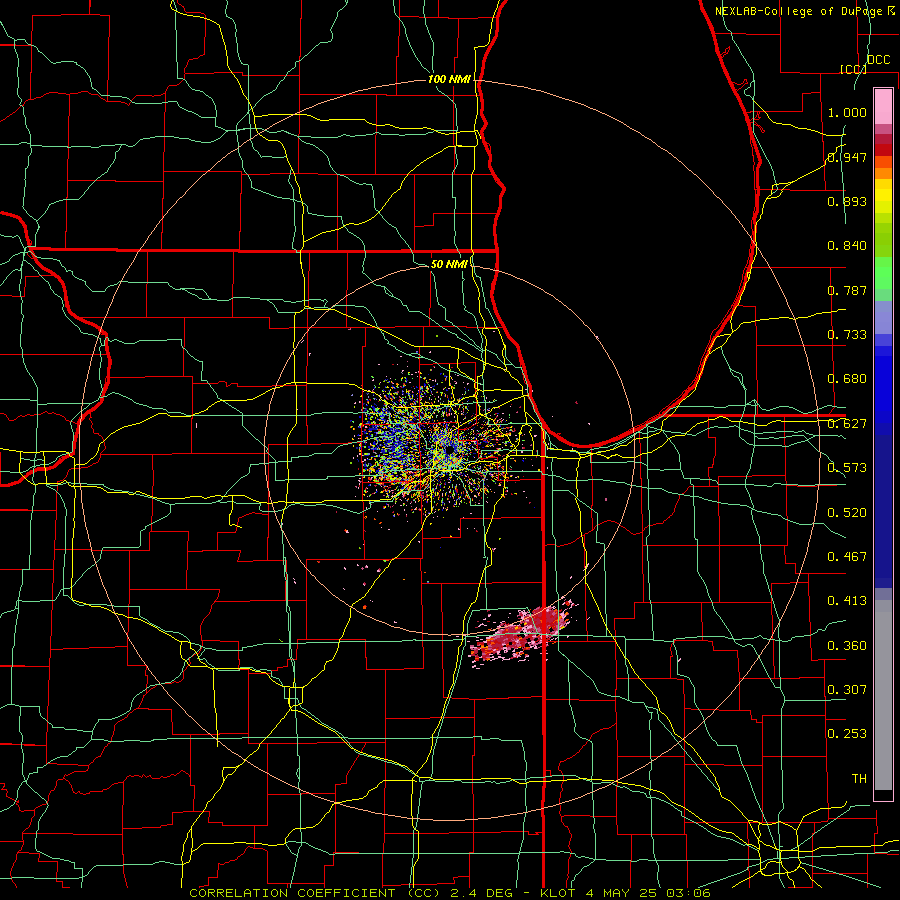Click the 0.680 legend value
Screen dimensions: 900x900
point(847,379)
